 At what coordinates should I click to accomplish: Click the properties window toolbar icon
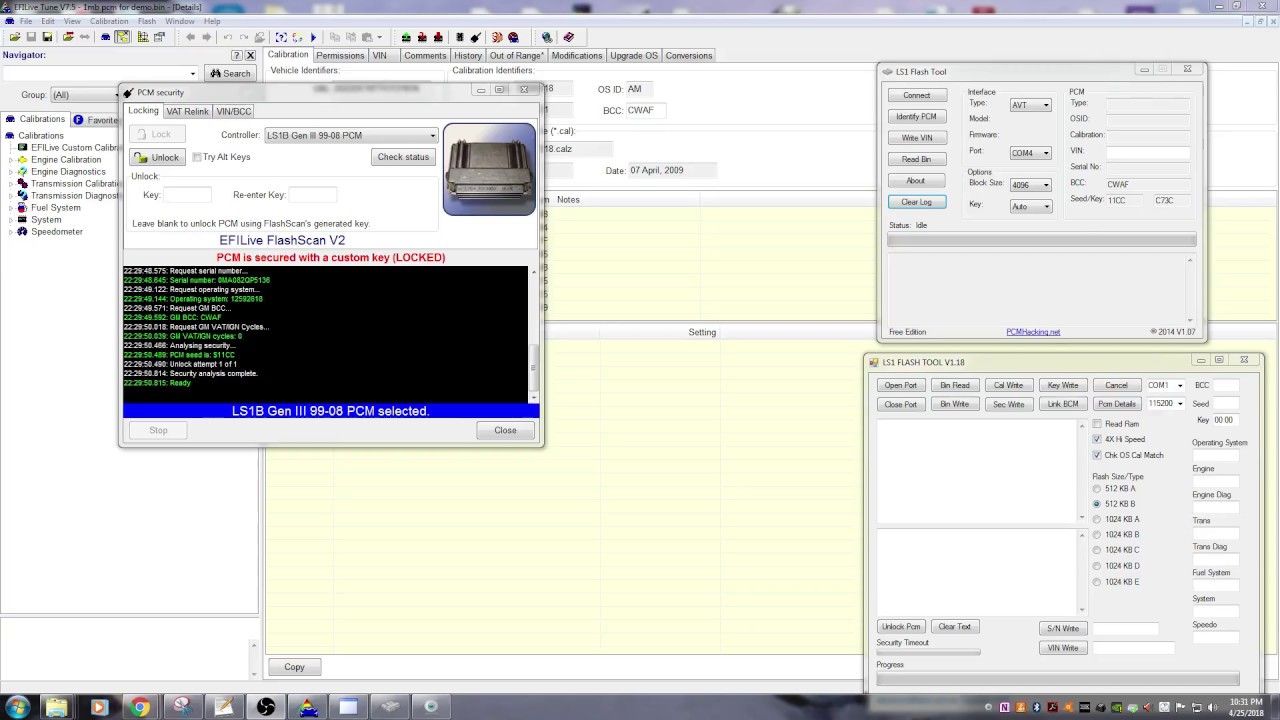(160, 37)
